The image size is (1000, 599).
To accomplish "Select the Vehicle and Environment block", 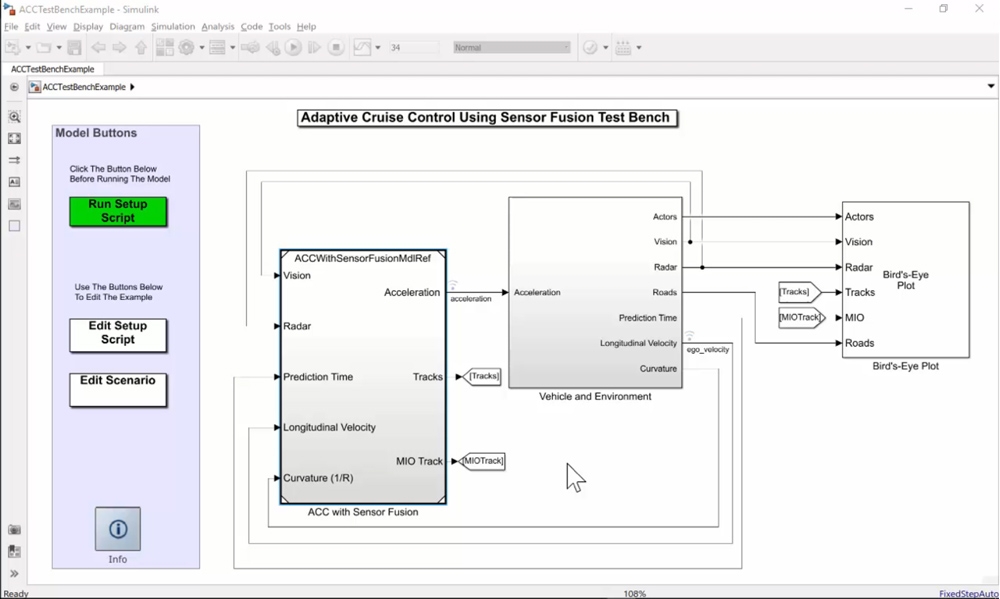I will [595, 292].
